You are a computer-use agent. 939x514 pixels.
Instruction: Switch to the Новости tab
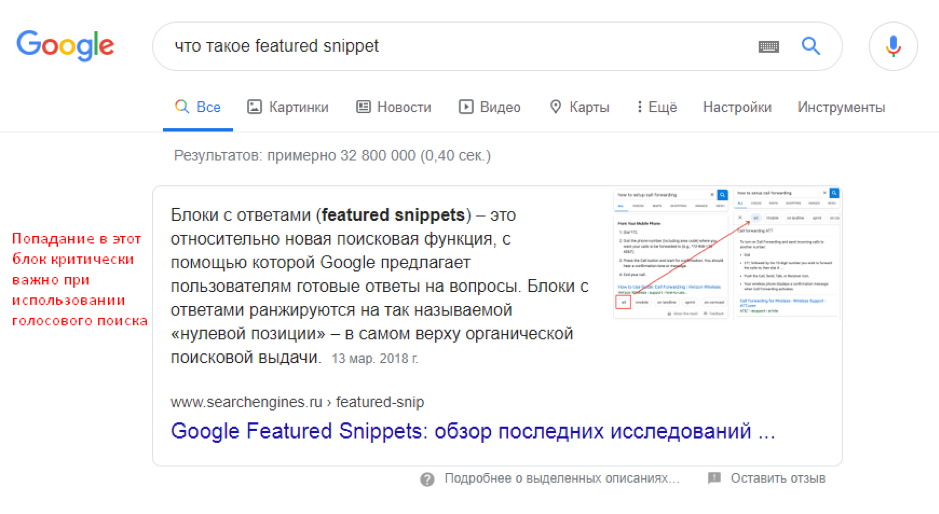click(394, 107)
